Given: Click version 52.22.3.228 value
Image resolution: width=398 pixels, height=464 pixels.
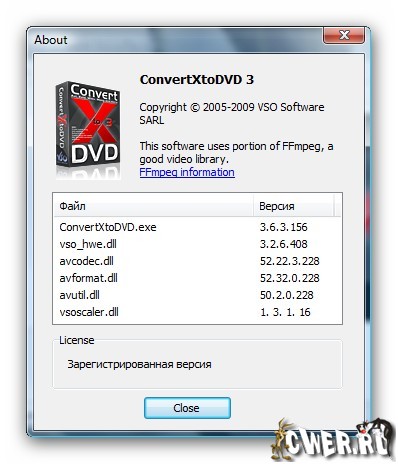Looking at the screenshot, I should 290,261.
